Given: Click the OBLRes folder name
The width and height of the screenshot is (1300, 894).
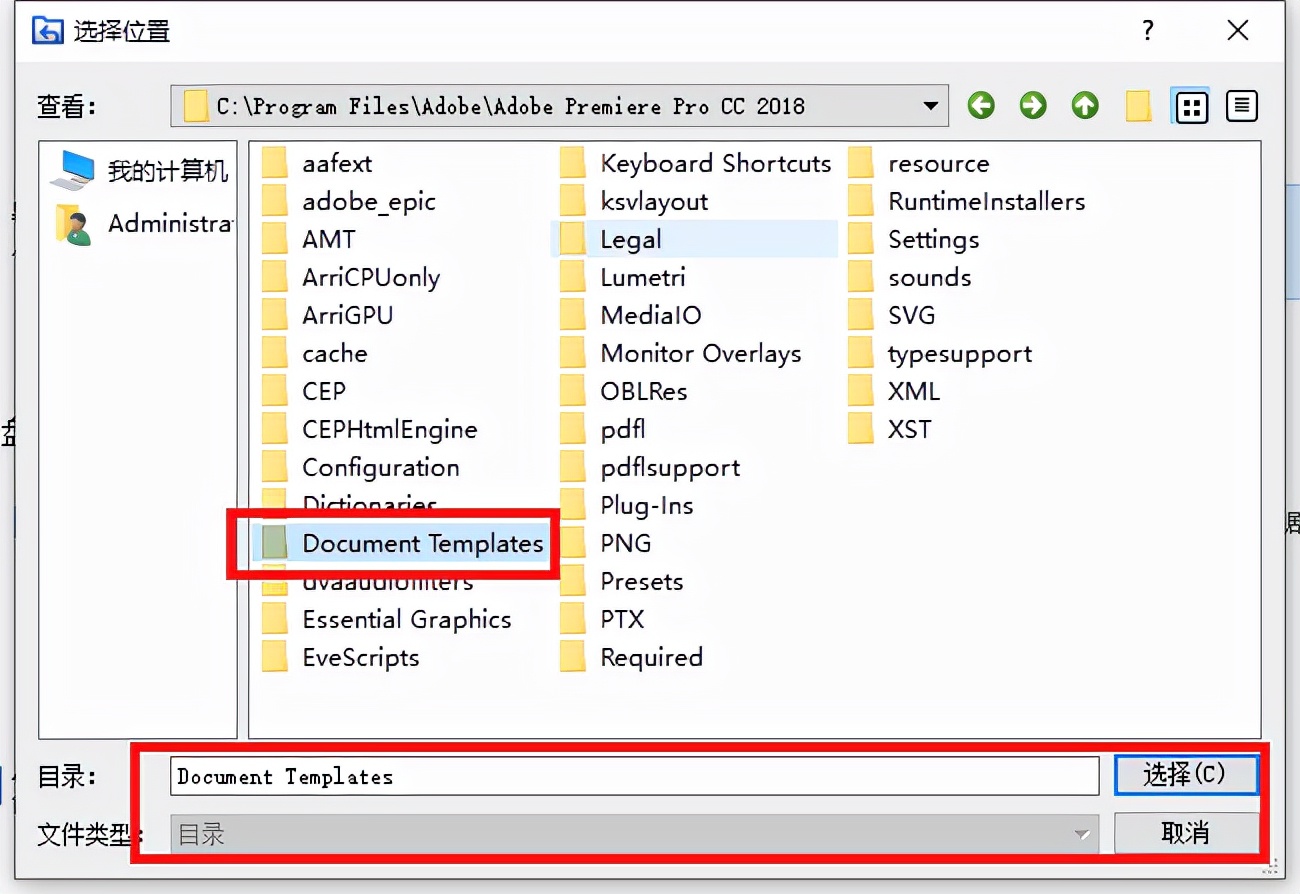Looking at the screenshot, I should pos(644,391).
